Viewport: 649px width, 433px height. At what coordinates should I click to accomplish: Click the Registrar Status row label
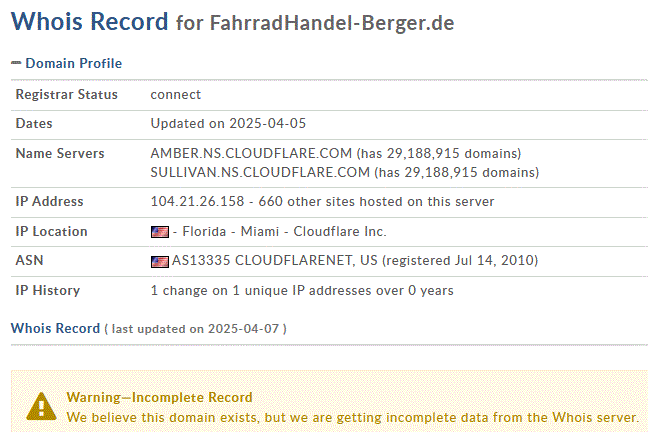66,94
